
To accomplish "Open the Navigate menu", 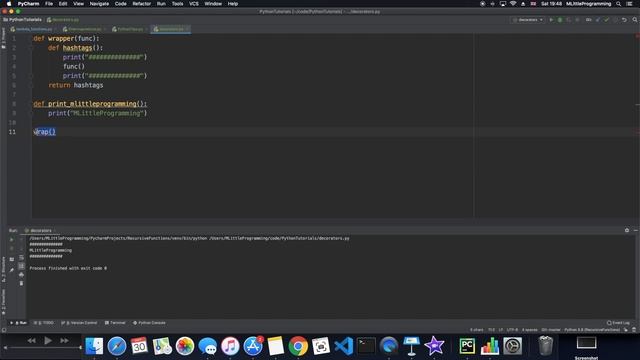I will coord(99,4).
